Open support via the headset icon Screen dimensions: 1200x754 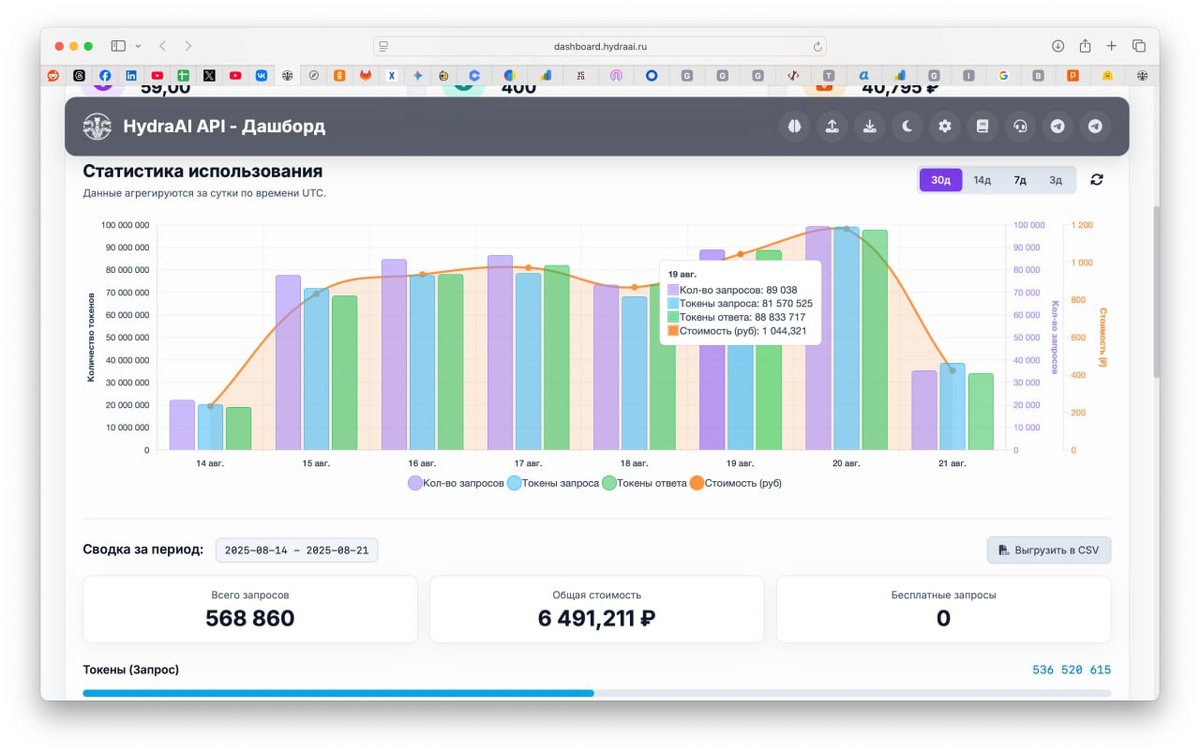[x=1020, y=126]
